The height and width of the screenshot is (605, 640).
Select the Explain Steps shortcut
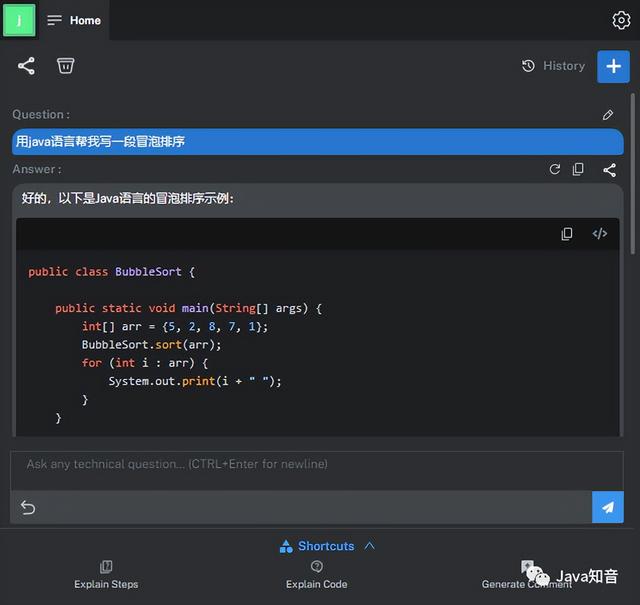106,574
